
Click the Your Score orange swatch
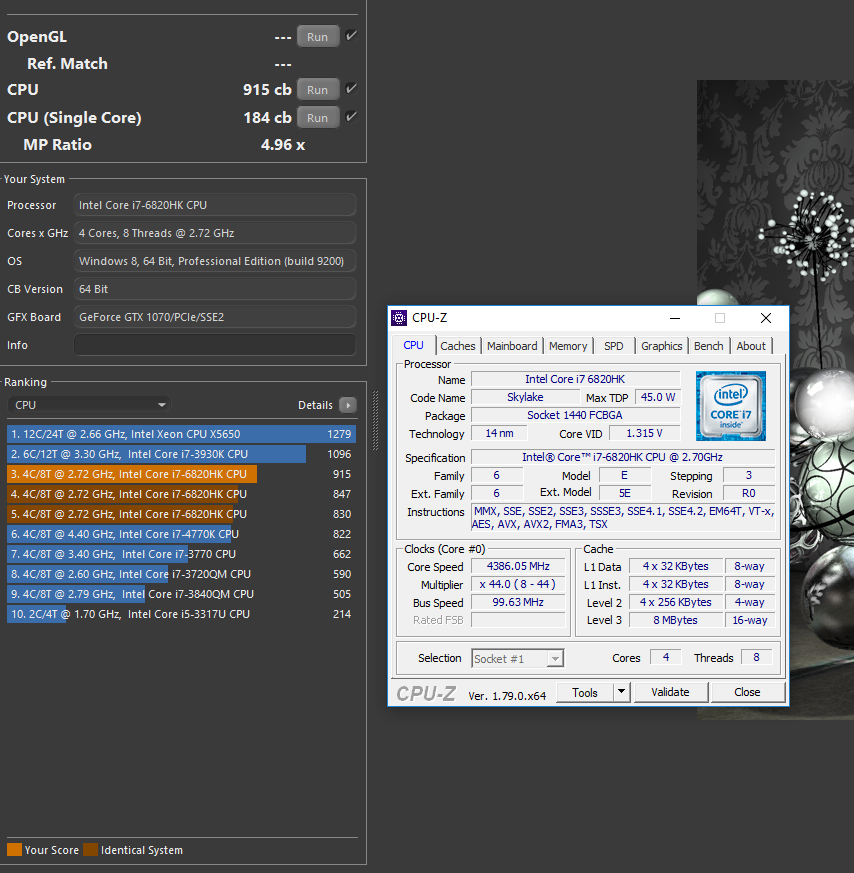14,850
